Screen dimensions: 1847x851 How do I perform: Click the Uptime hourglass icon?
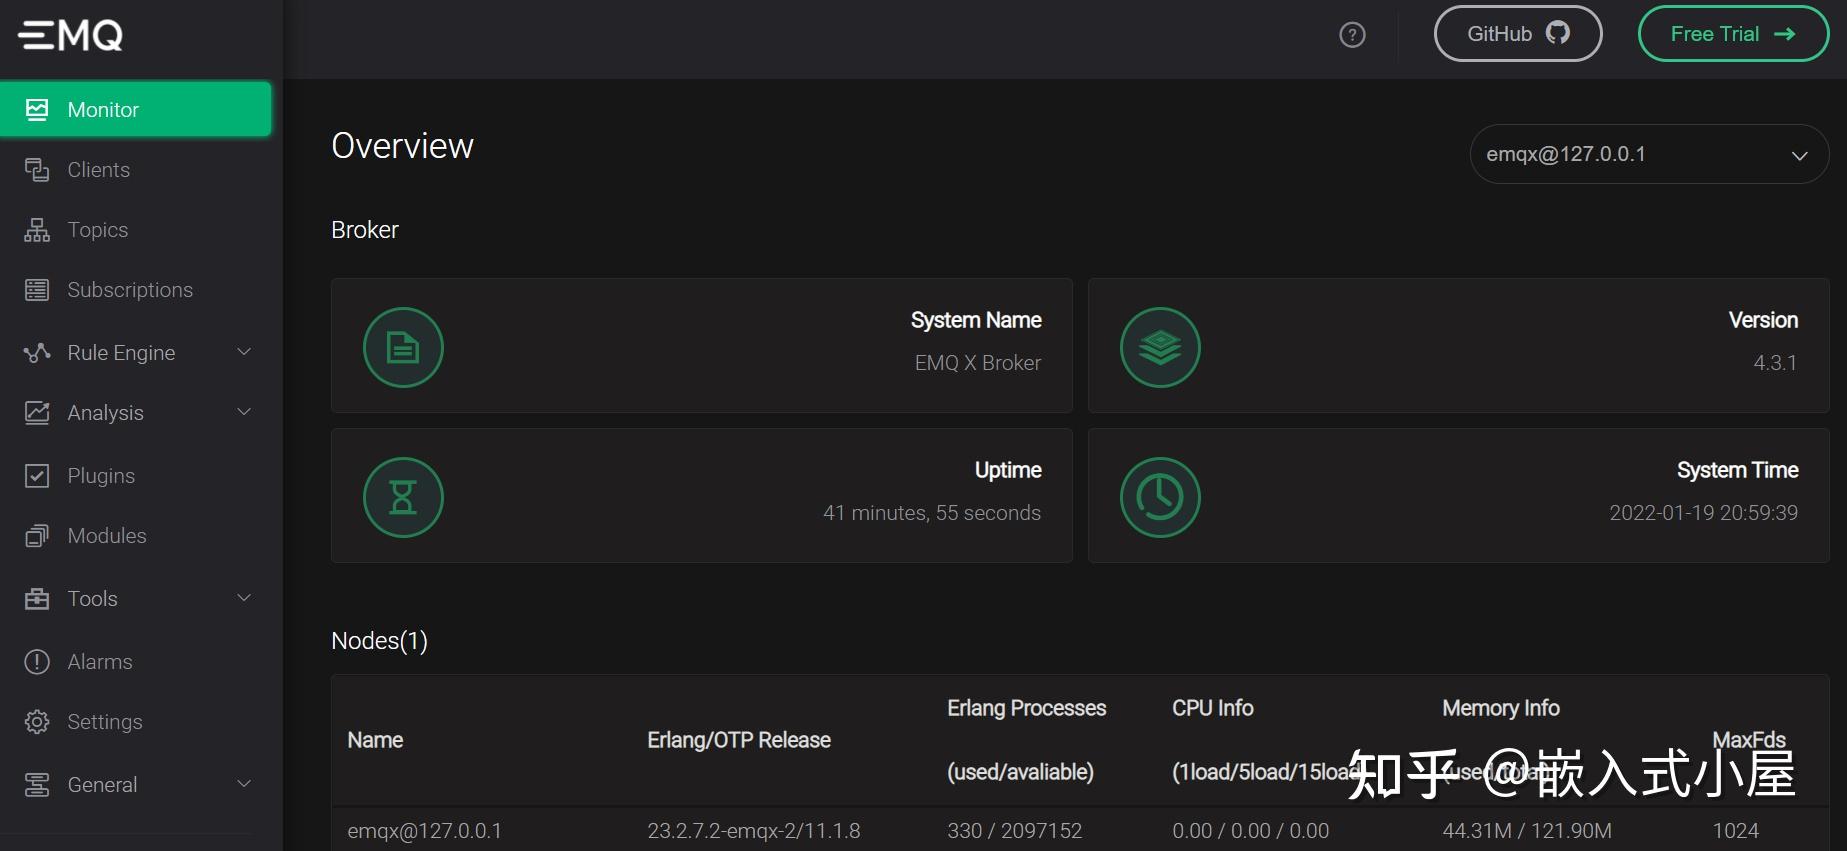coord(403,497)
